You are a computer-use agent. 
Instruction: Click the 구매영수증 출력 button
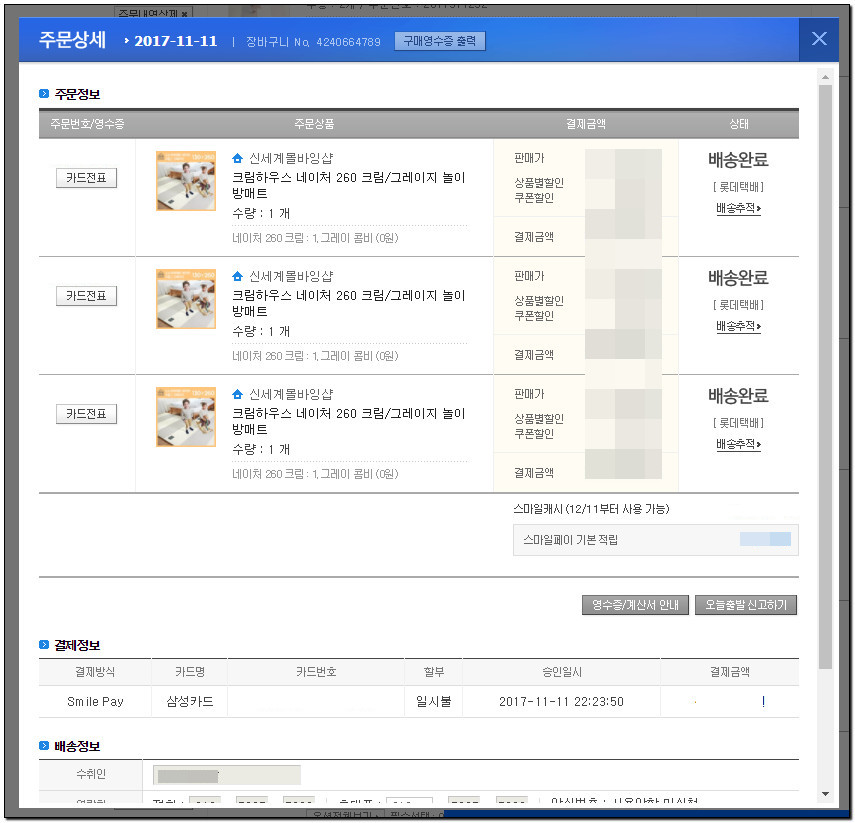pyautogui.click(x=440, y=41)
